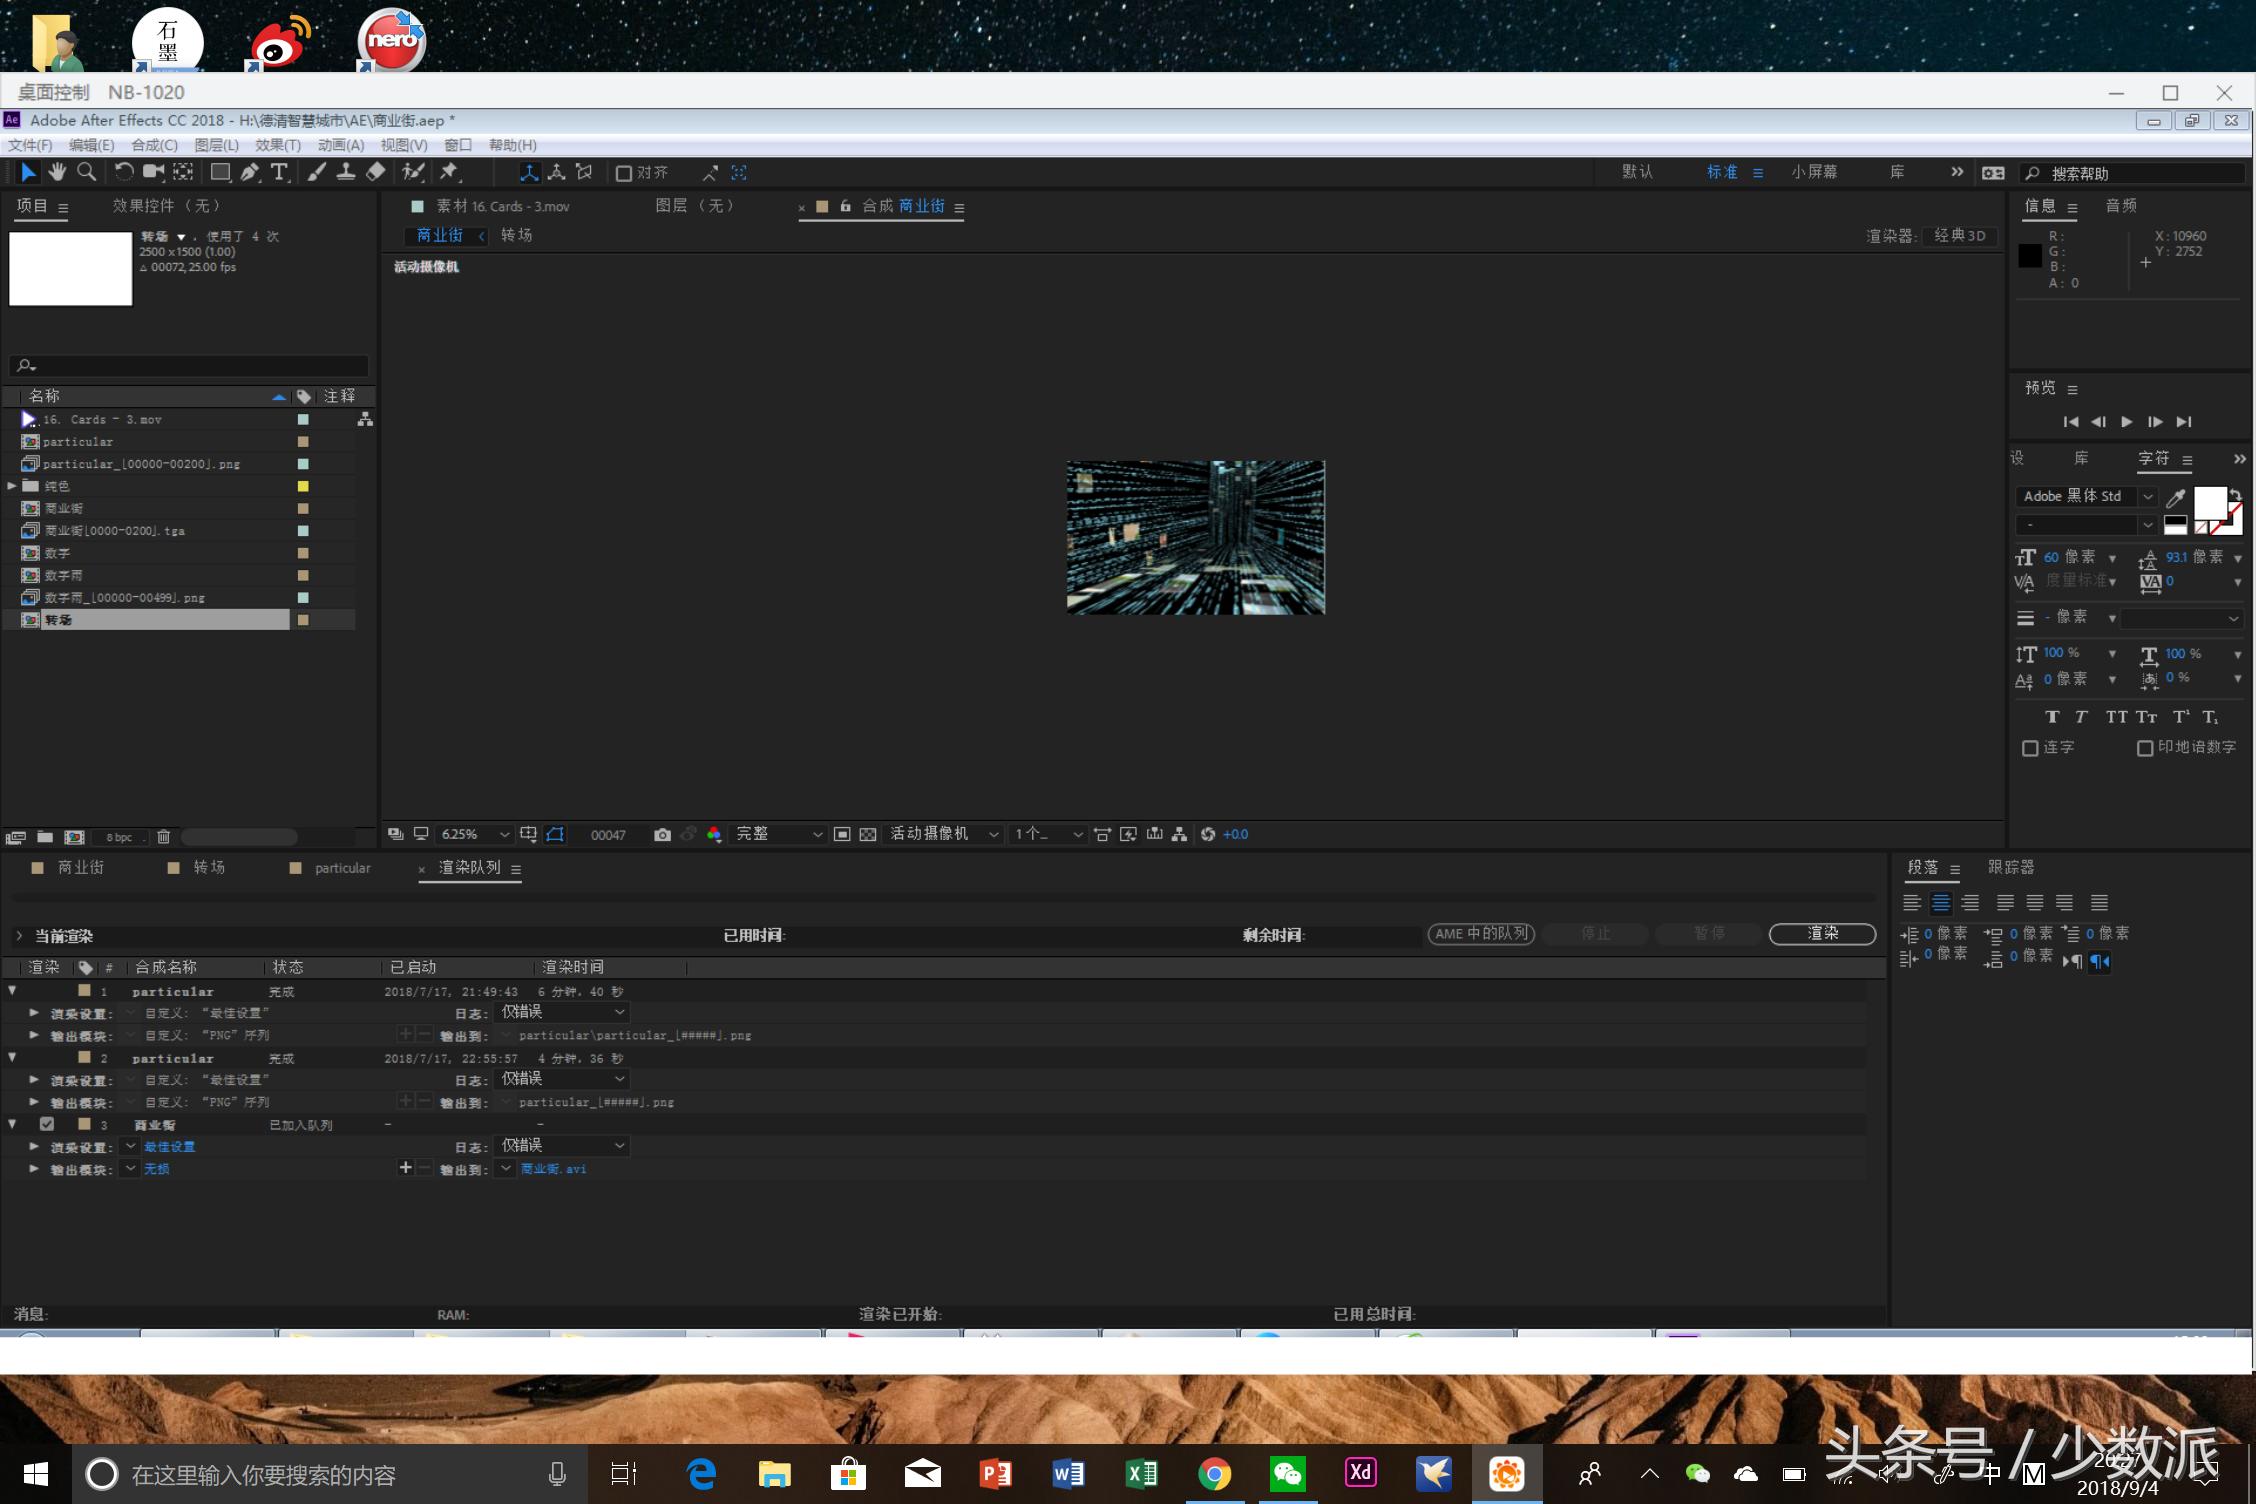Select the Pen tool
The image size is (2256, 1504).
(249, 172)
